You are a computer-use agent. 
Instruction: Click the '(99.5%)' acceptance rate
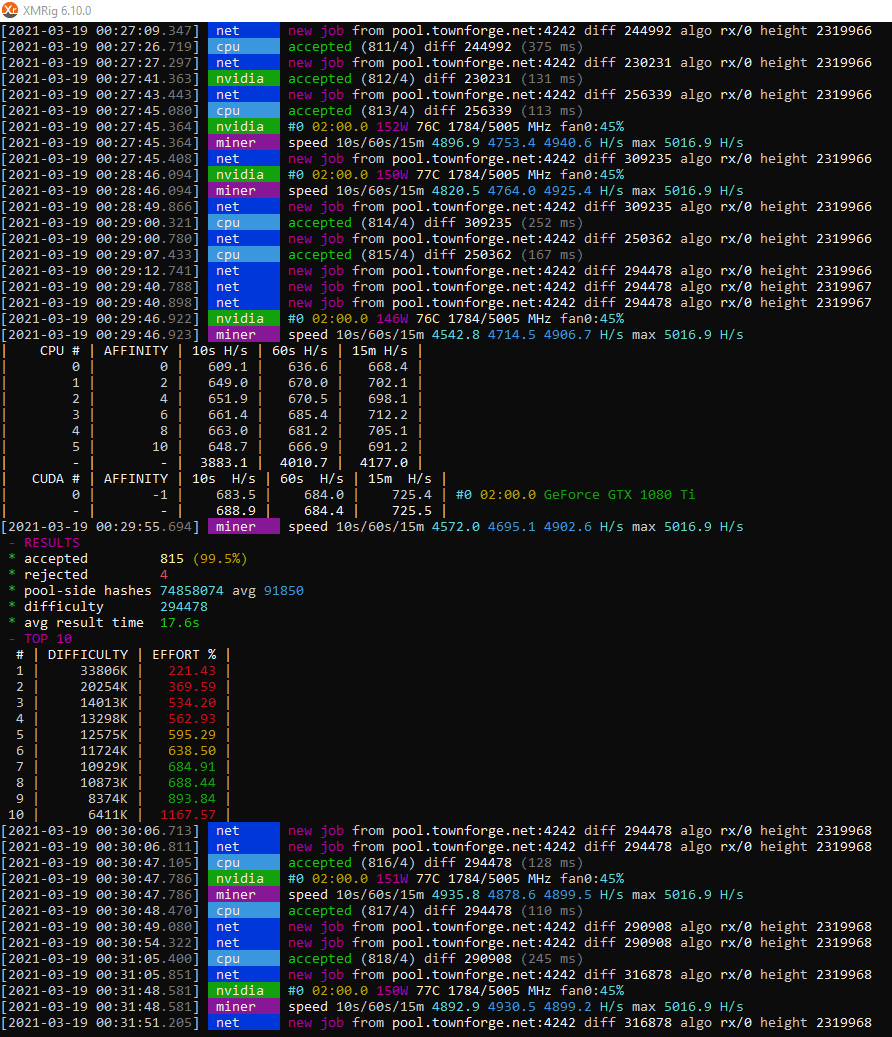[x=220, y=559]
